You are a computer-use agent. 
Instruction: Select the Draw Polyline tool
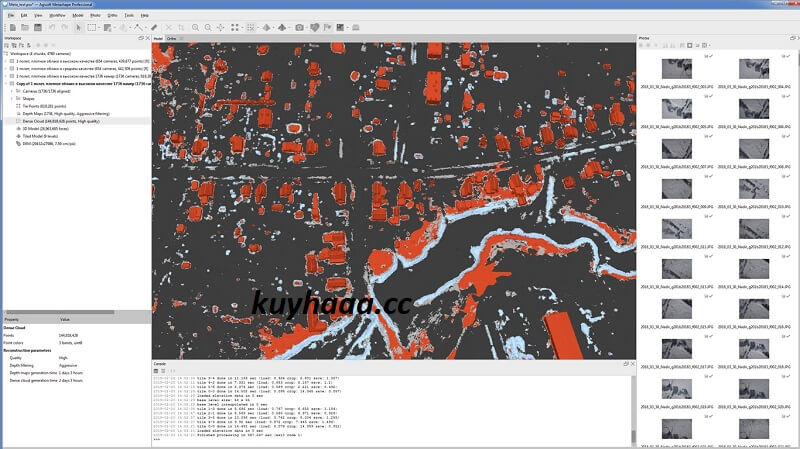tap(138, 28)
